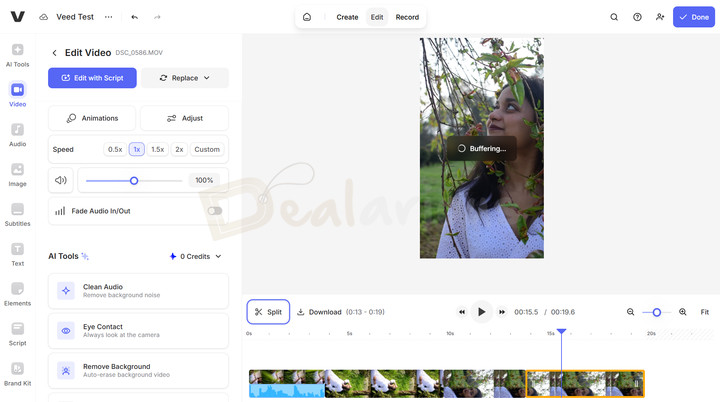The width and height of the screenshot is (720, 402).
Task: Click the cloud save status icon
Action: 44,17
